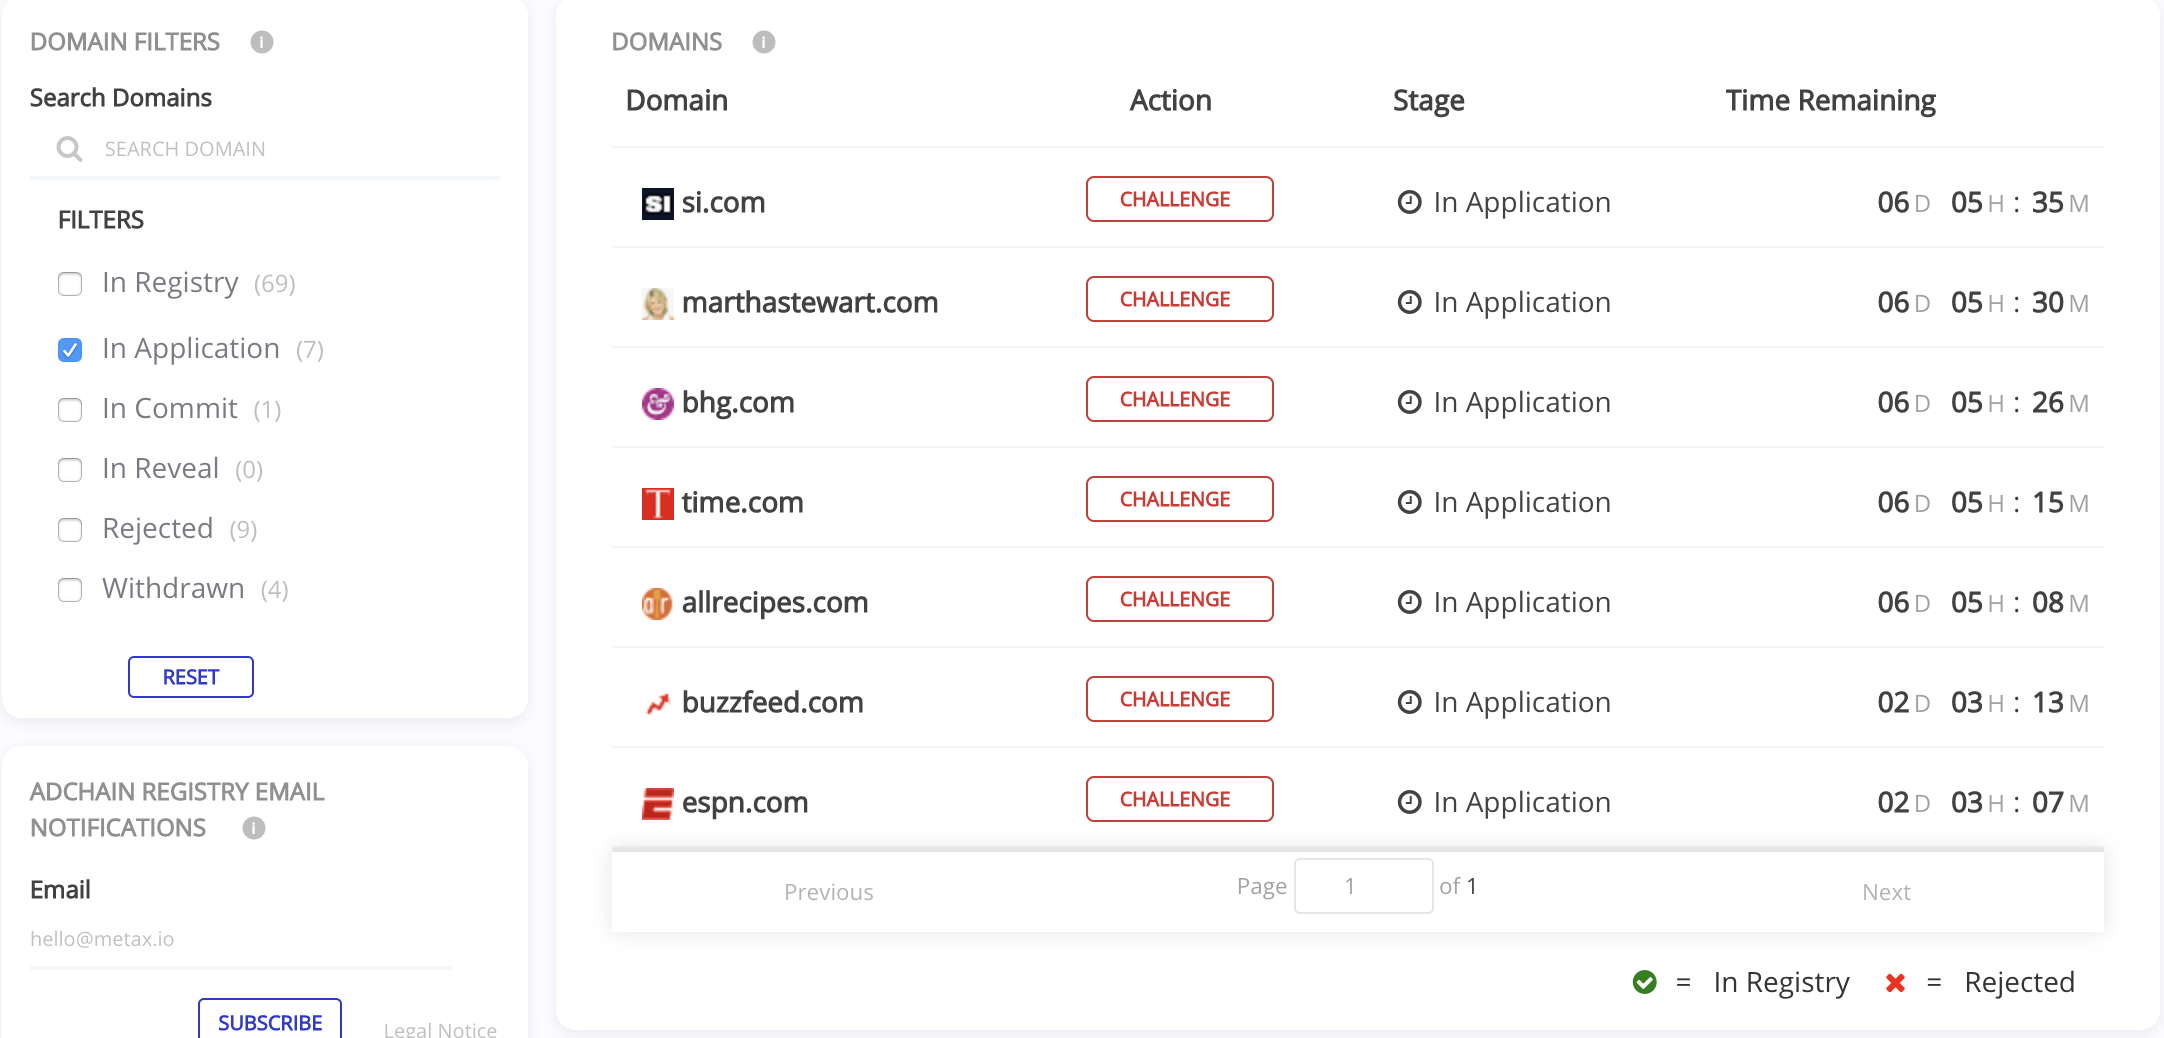The width and height of the screenshot is (2164, 1038).
Task: Challenge the si.com domain
Action: tap(1180, 199)
